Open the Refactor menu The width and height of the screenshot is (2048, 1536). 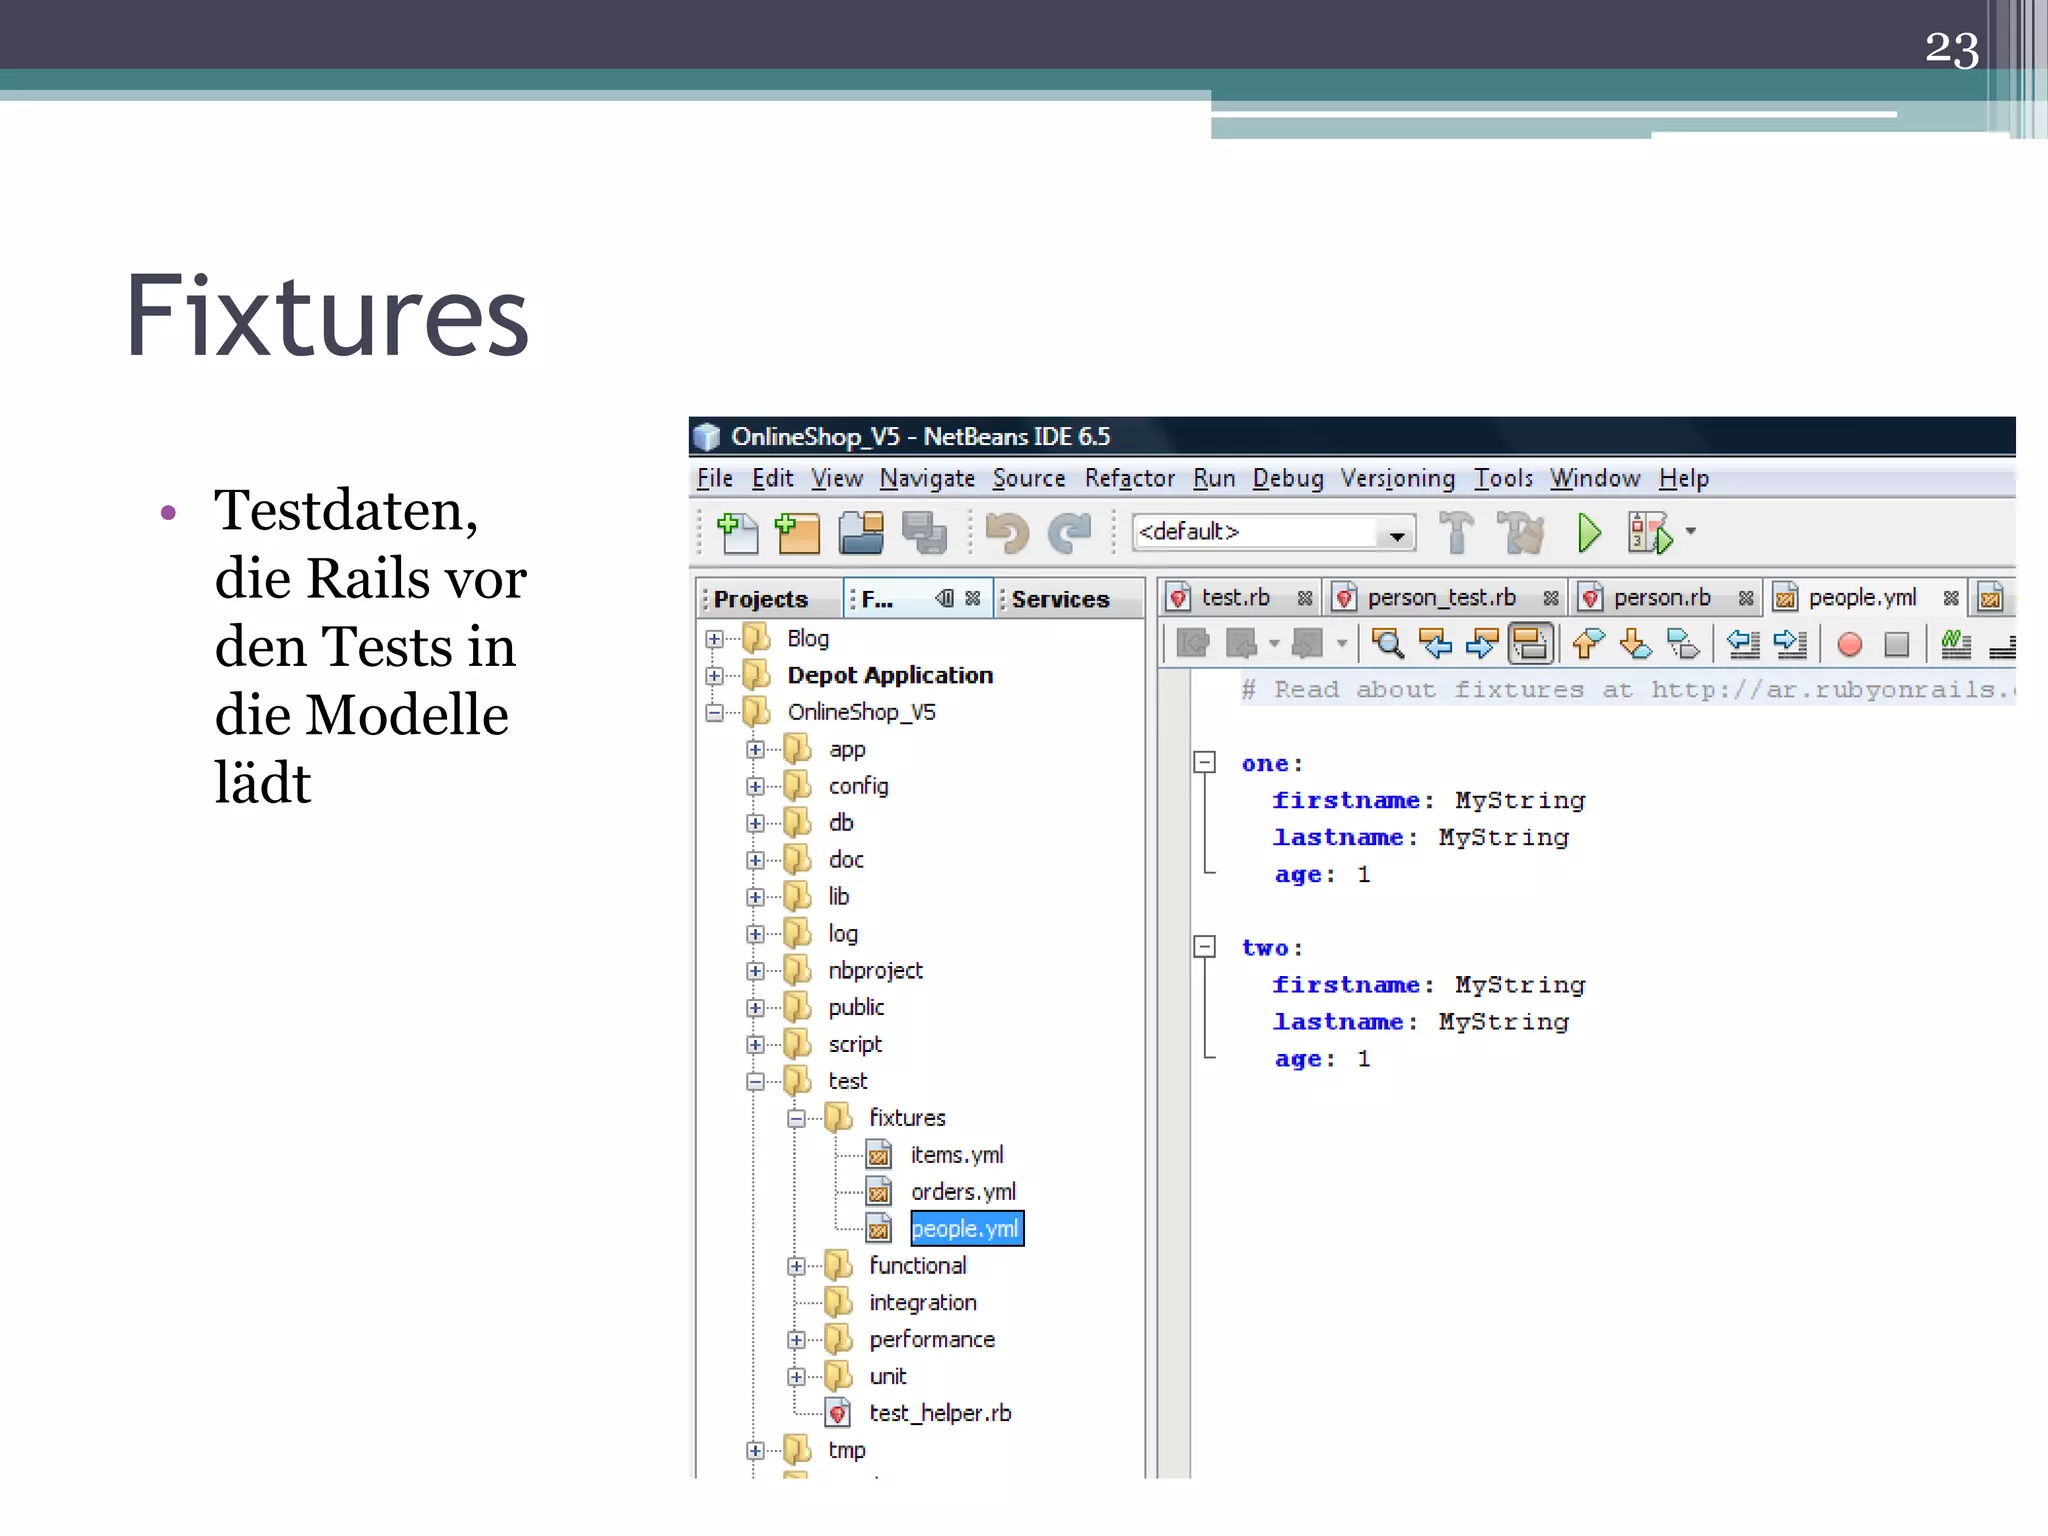pos(1129,479)
